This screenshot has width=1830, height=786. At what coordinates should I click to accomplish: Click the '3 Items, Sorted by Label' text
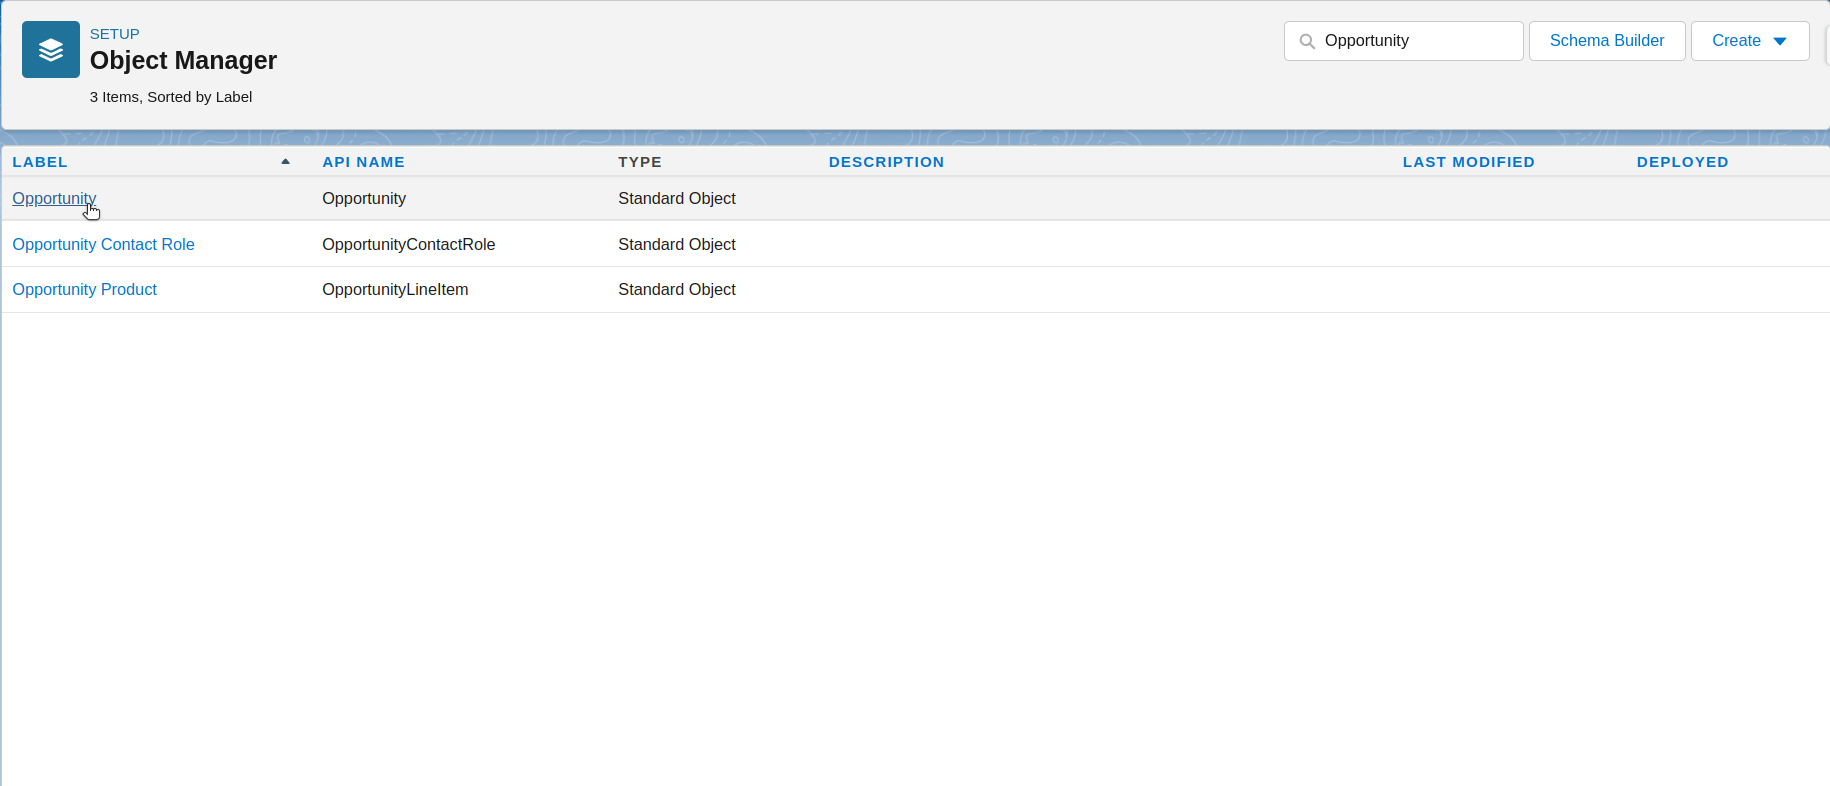point(171,97)
